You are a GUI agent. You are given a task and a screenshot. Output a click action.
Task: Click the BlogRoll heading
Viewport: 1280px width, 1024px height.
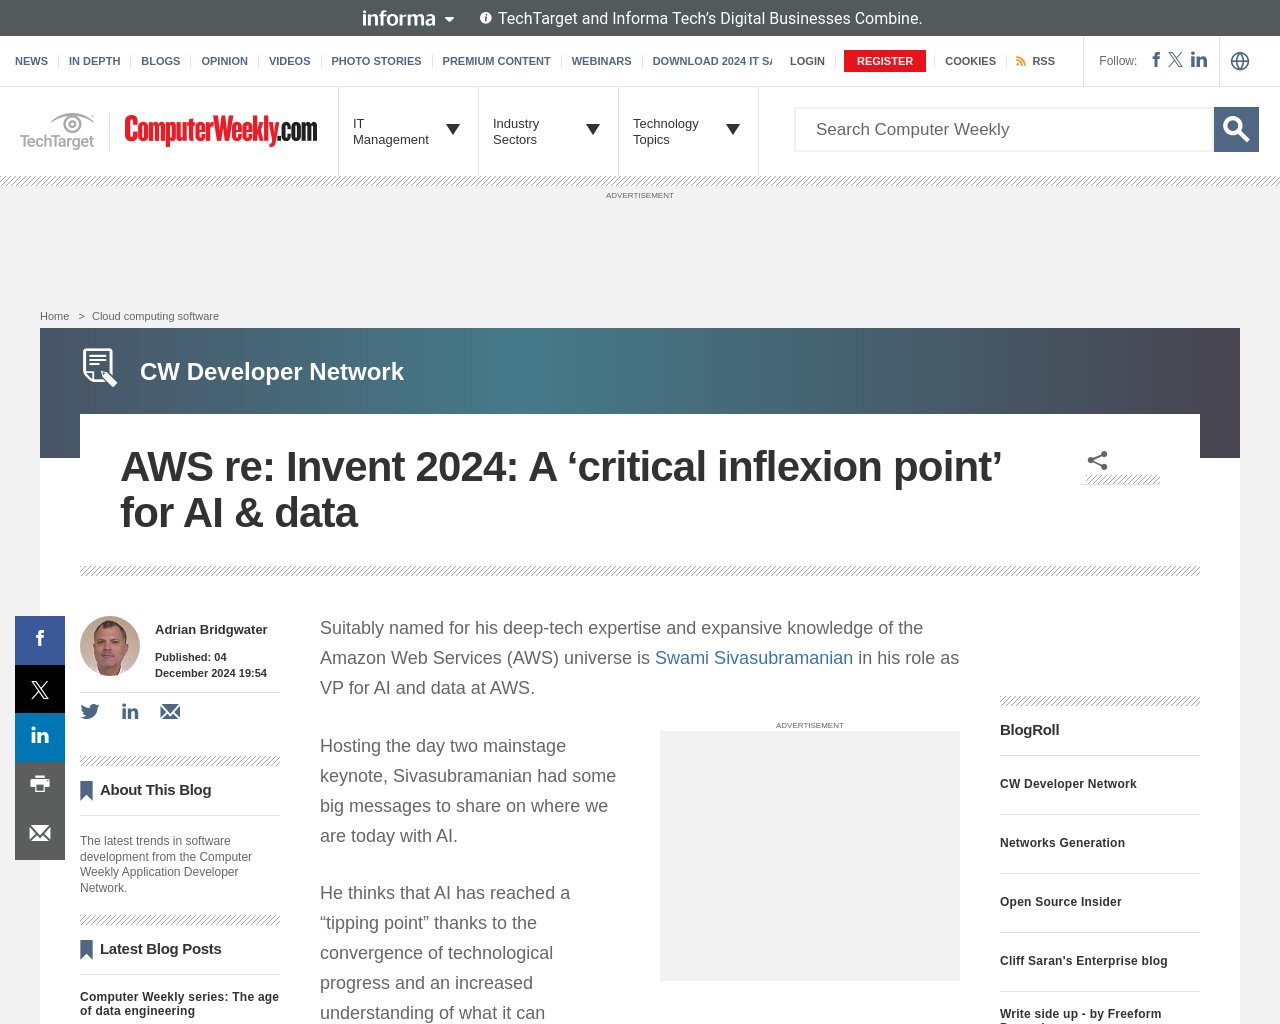click(x=1030, y=730)
